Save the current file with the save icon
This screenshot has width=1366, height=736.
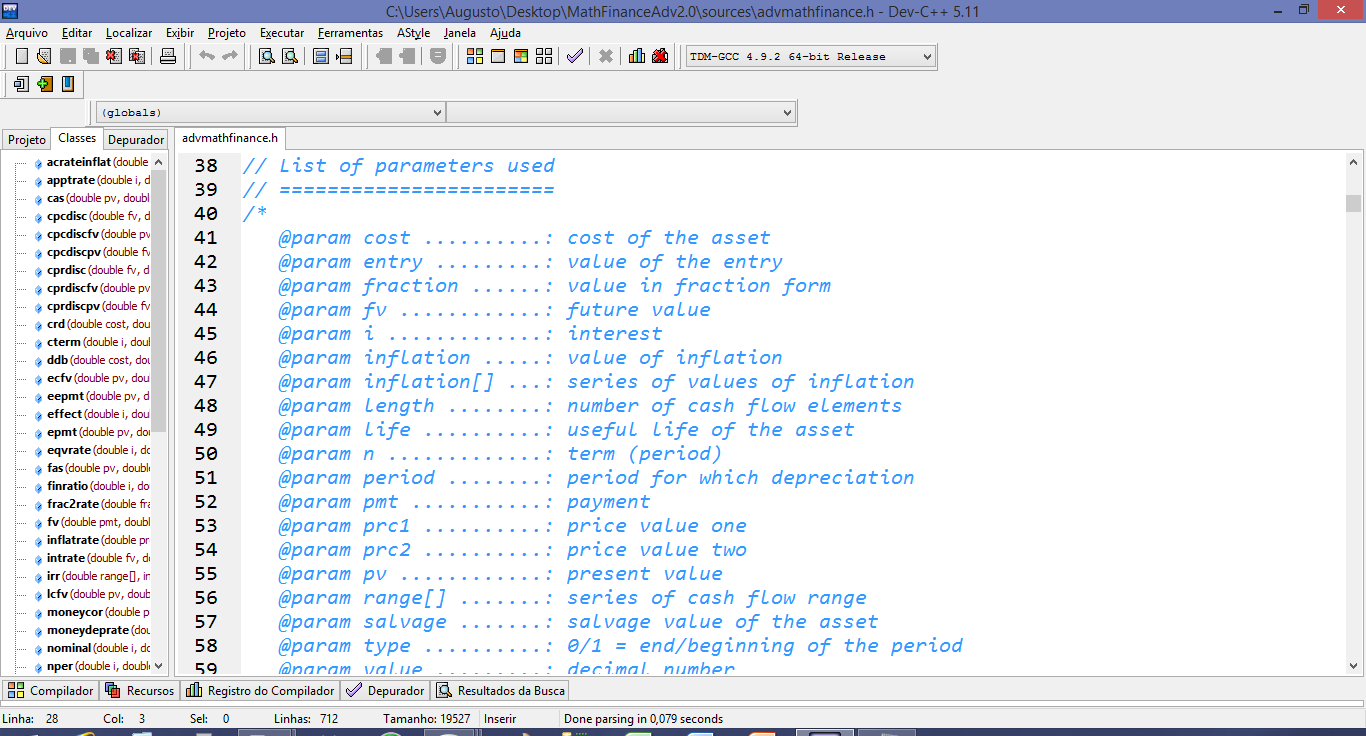pyautogui.click(x=68, y=56)
